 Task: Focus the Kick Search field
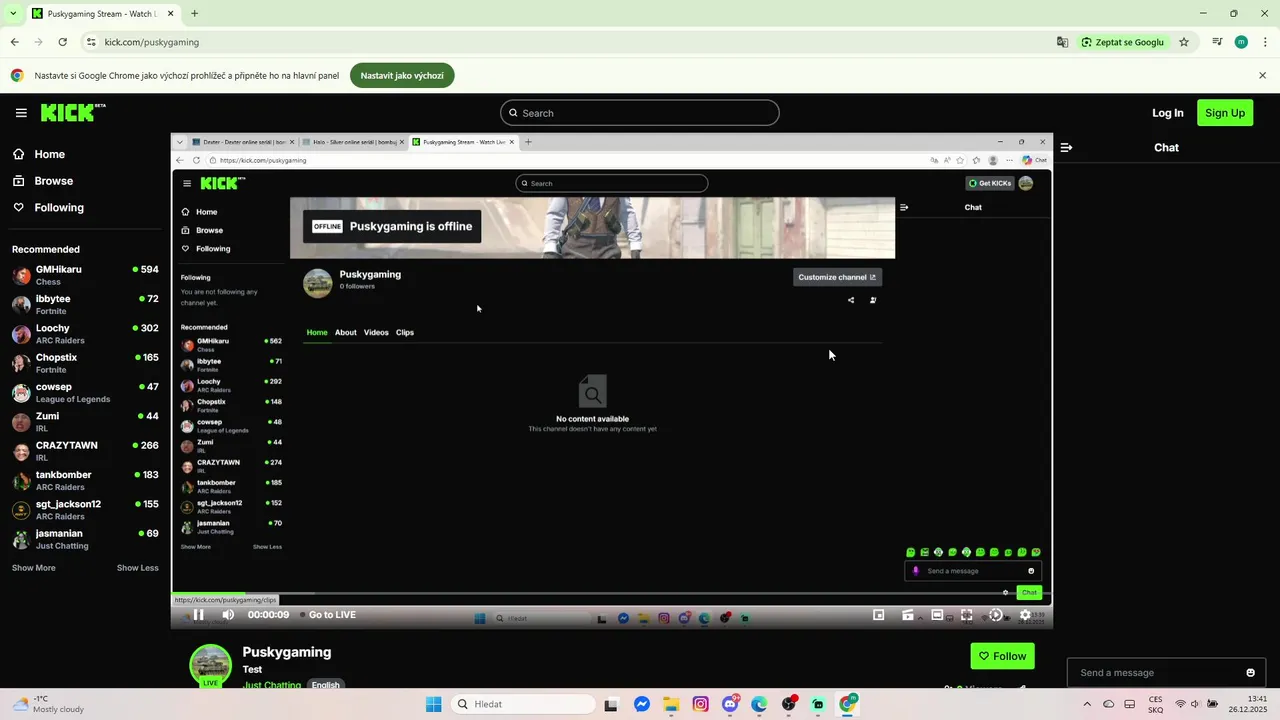coord(640,113)
